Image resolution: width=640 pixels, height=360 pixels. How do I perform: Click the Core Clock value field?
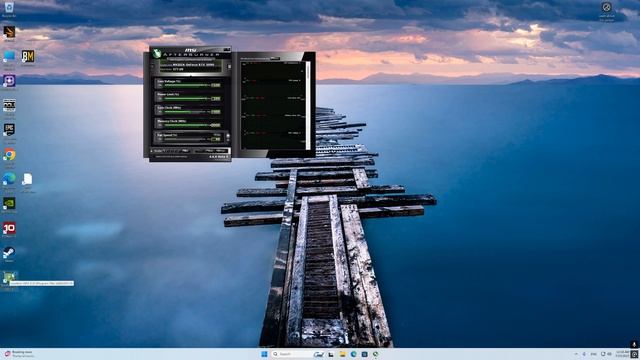click(216, 111)
